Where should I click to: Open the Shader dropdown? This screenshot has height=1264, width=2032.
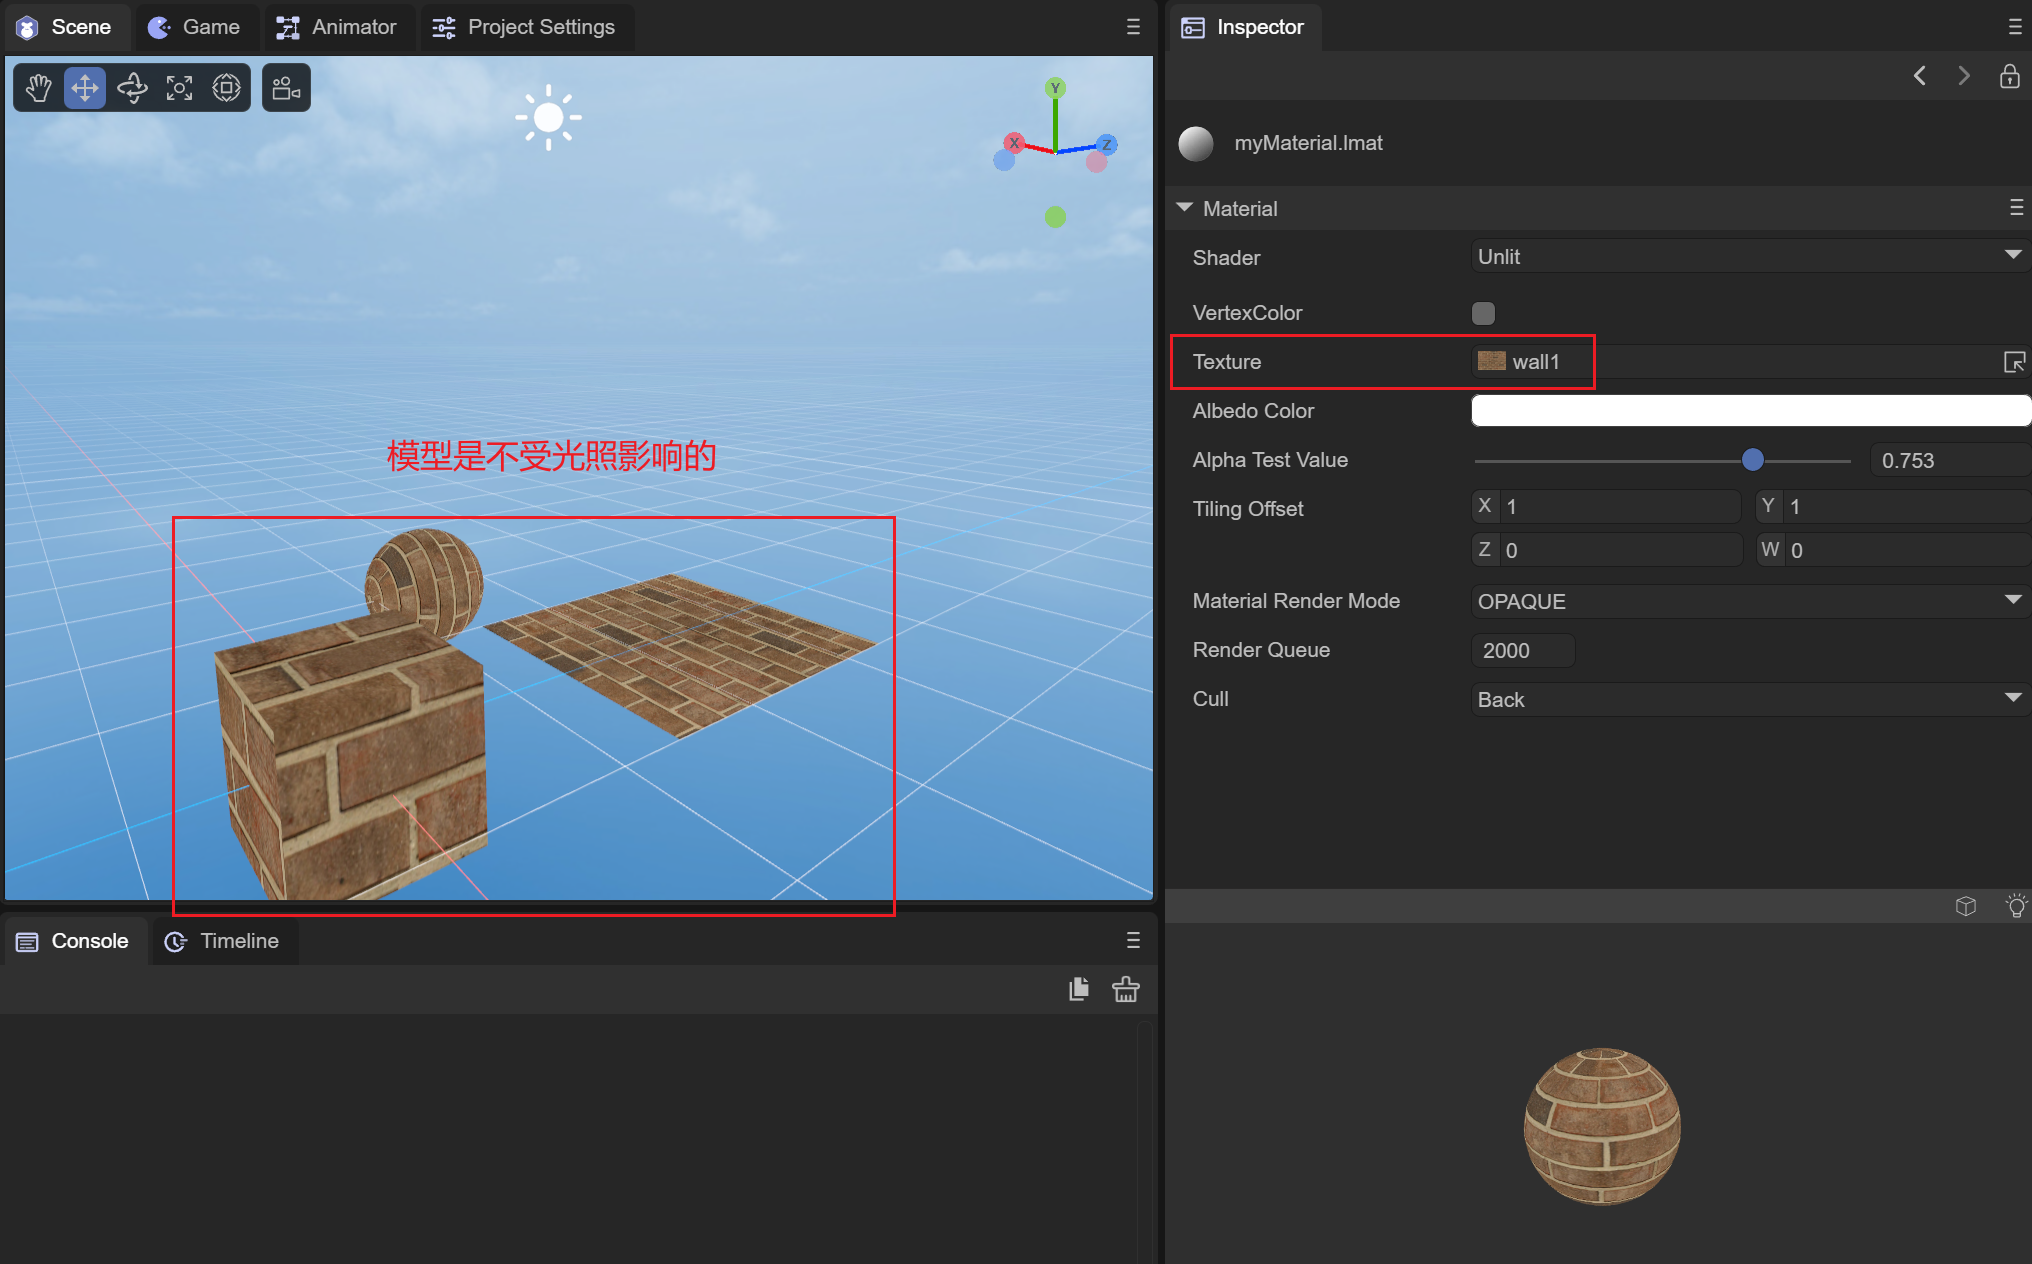[1748, 257]
